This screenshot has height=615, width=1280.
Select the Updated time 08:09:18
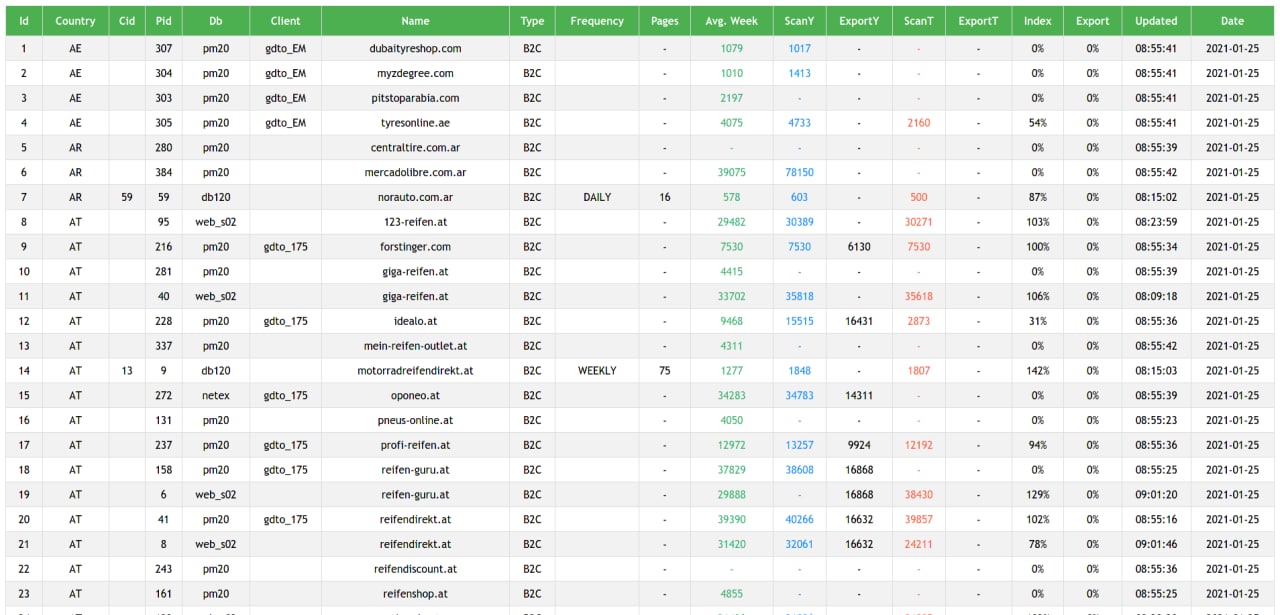1156,296
